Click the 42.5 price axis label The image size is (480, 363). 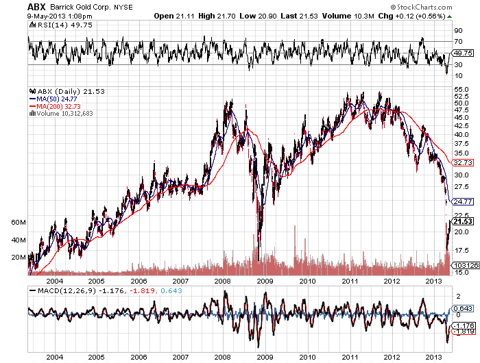[x=461, y=126]
